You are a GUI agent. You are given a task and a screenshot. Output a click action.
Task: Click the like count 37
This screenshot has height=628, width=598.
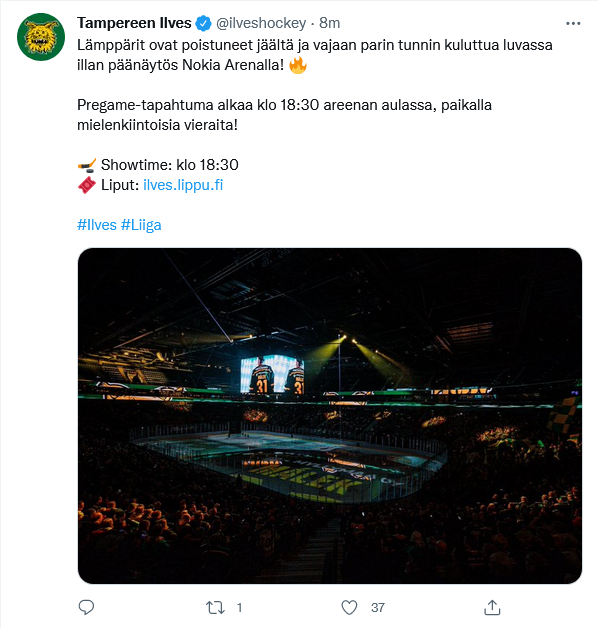point(378,608)
